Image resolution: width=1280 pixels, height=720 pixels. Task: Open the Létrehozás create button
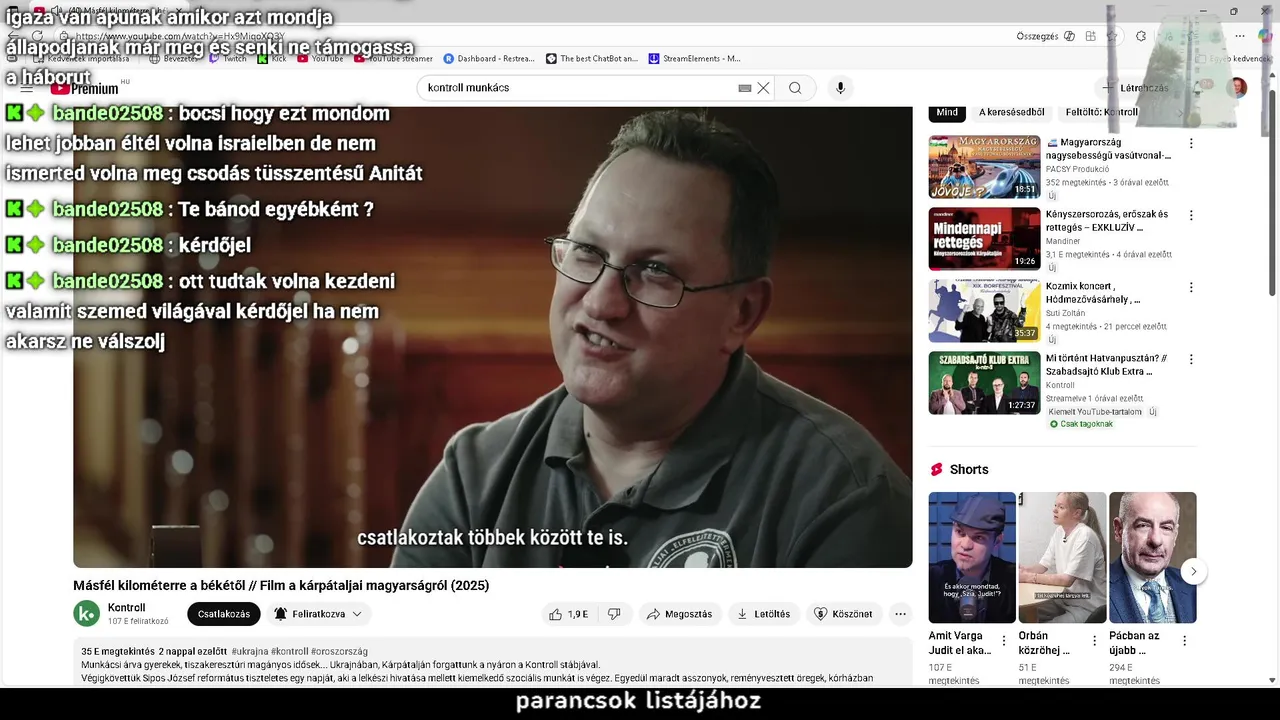1136,88
